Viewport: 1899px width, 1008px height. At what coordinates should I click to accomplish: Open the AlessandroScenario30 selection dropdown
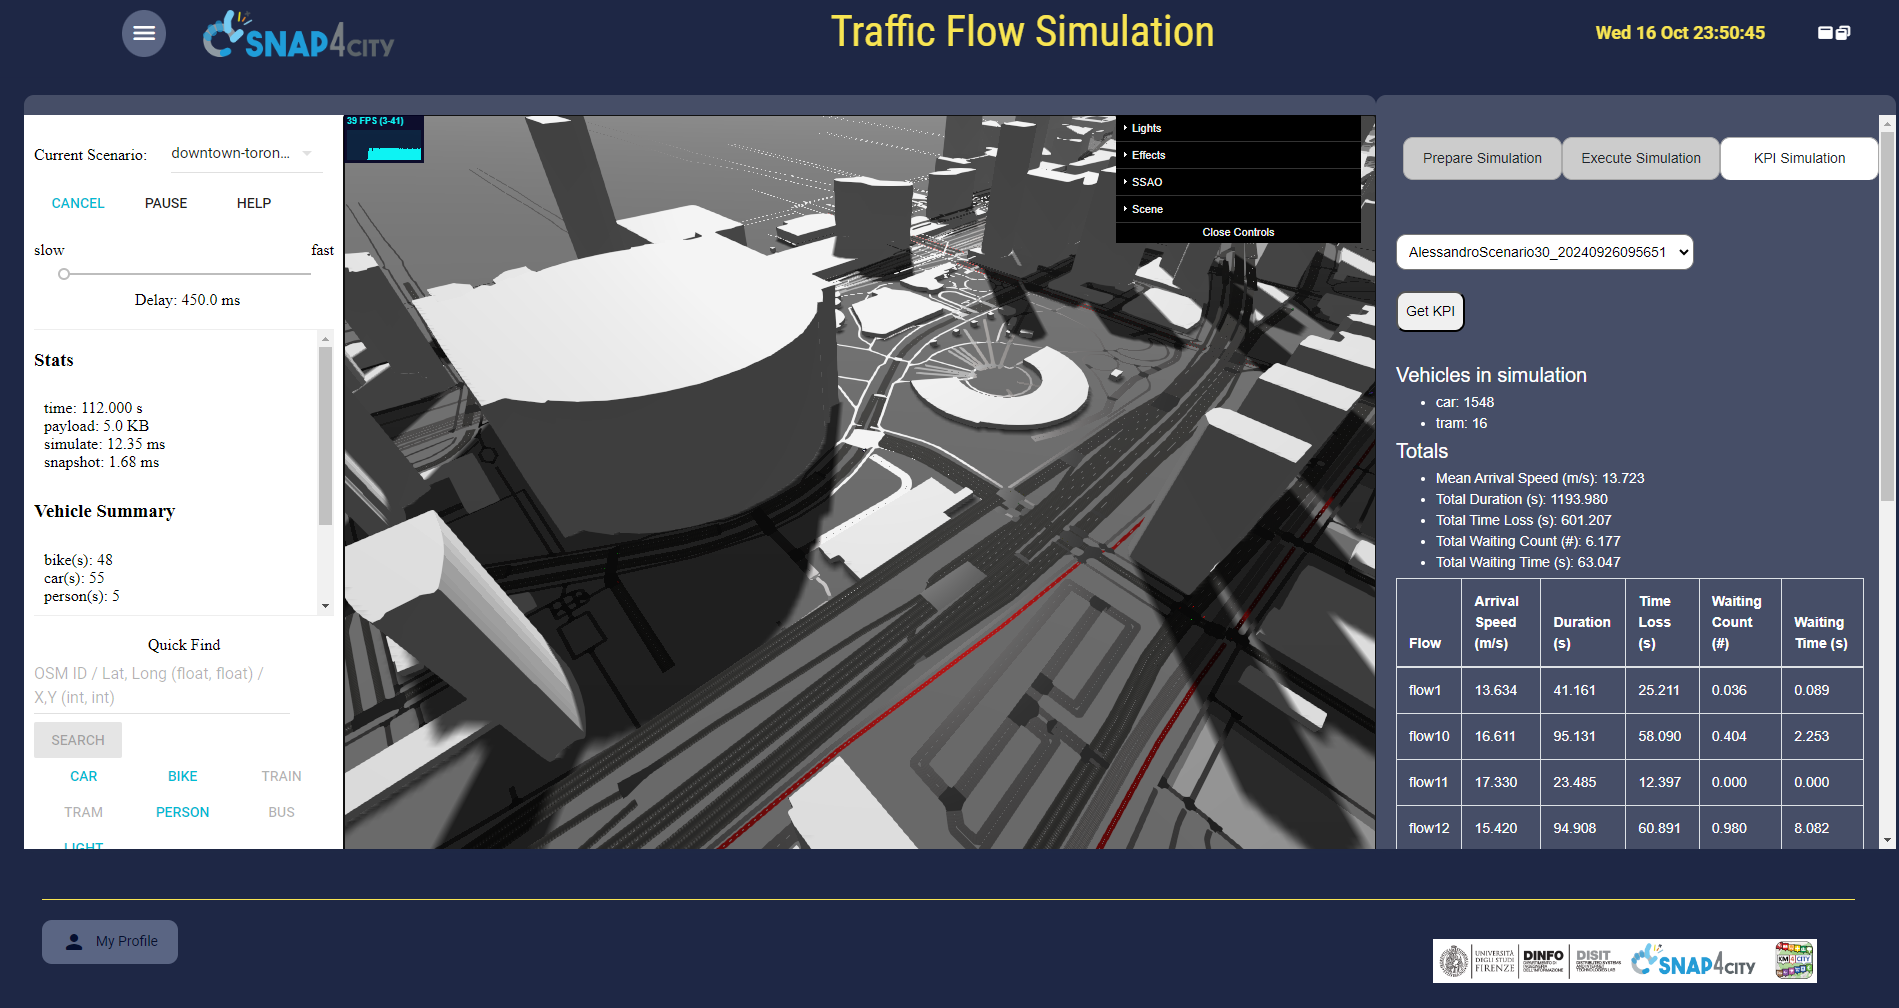pyautogui.click(x=1544, y=252)
